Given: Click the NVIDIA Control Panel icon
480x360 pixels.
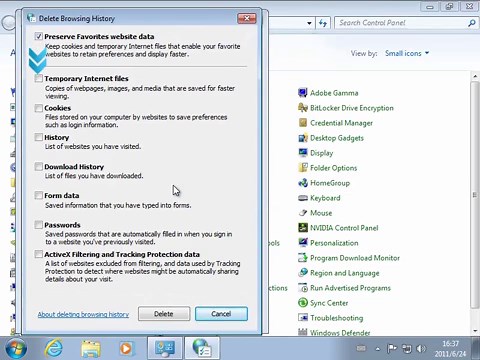Looking at the screenshot, I should click(x=303, y=228).
